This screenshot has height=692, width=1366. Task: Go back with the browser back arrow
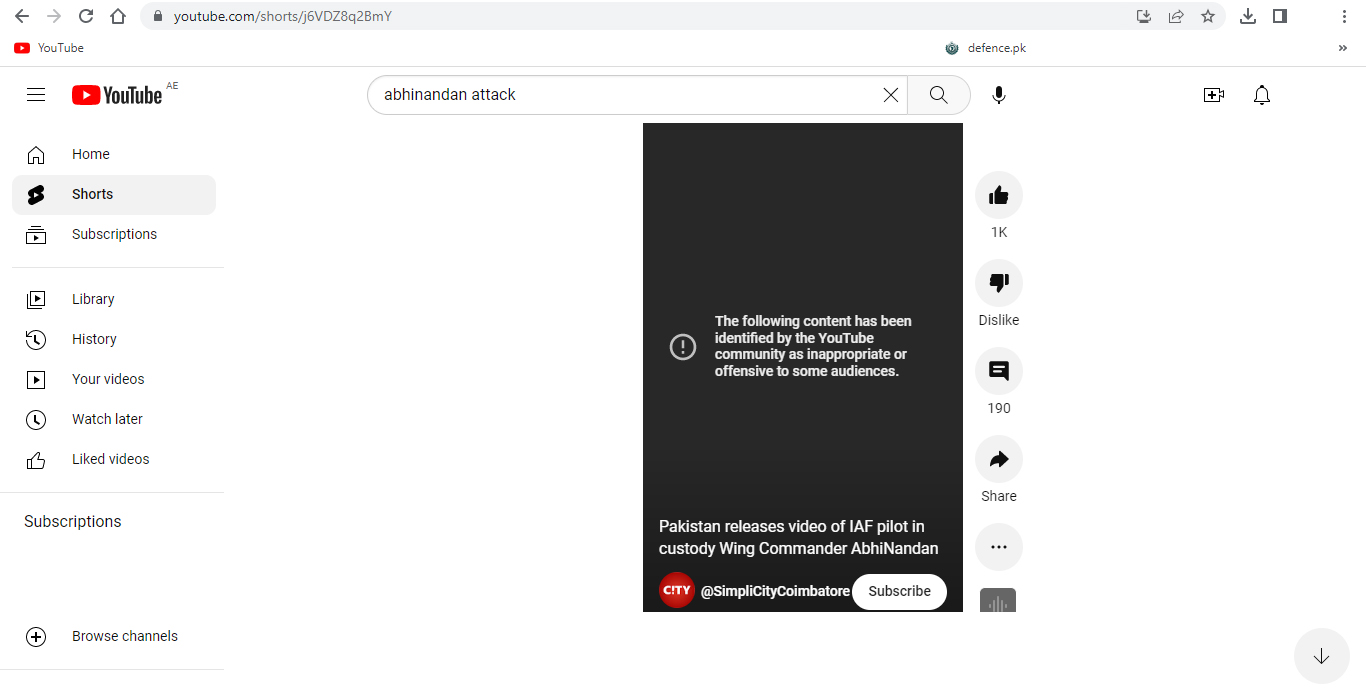22,16
